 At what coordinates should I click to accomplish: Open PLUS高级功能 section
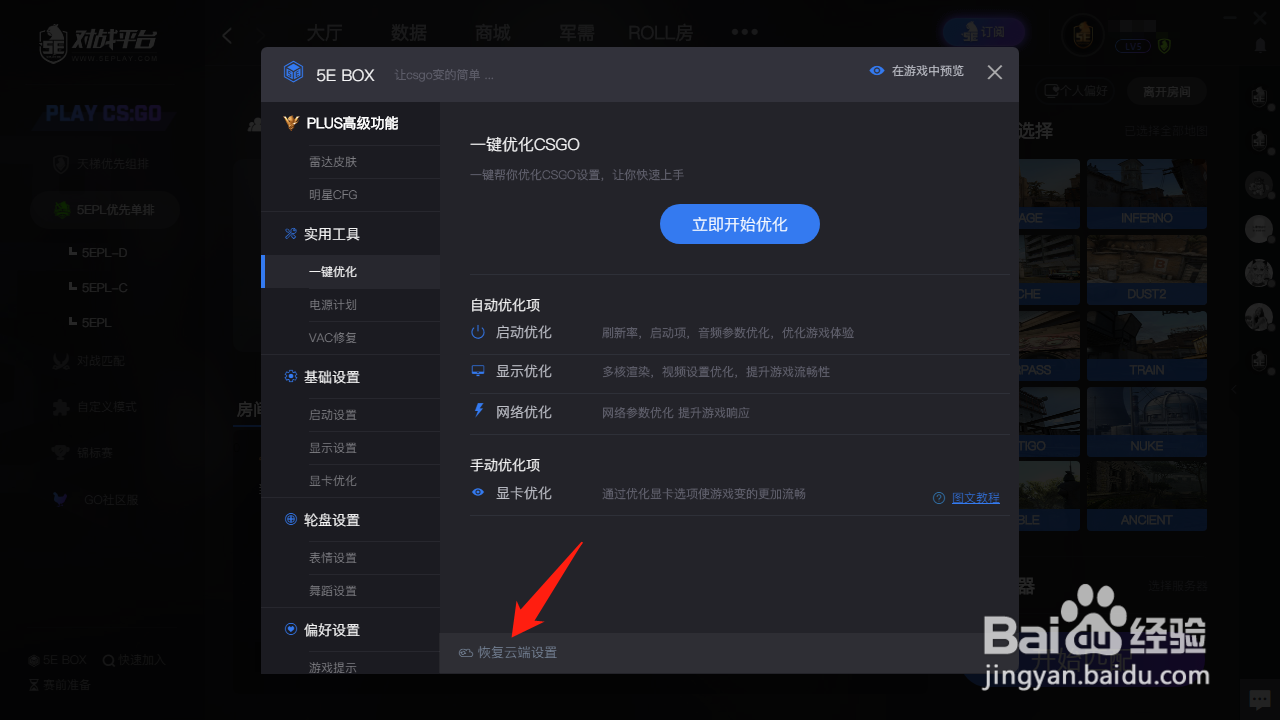pyautogui.click(x=350, y=123)
